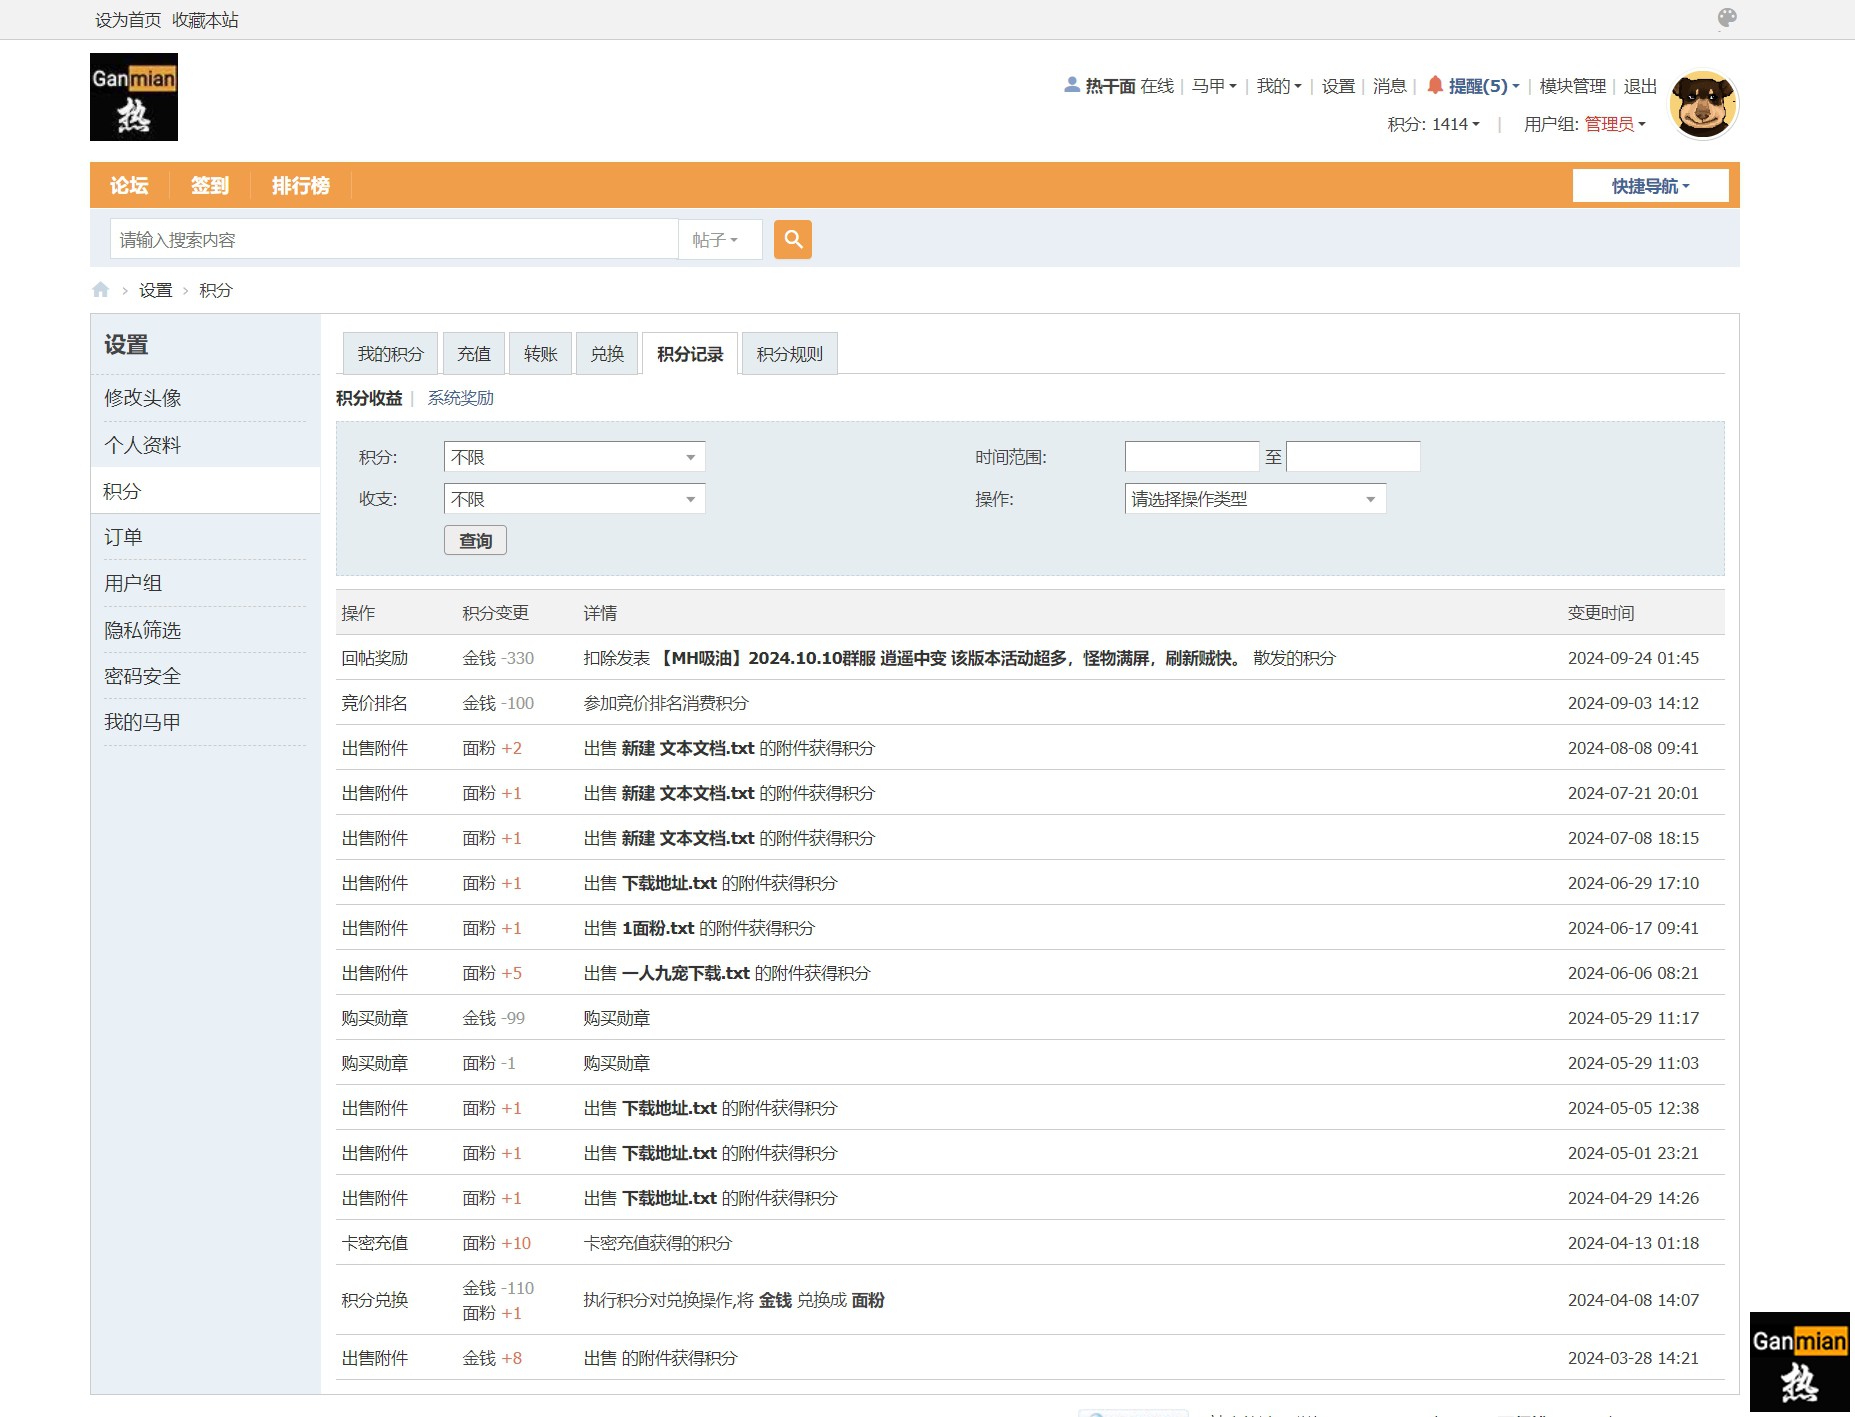Click the 查询 button

475,541
